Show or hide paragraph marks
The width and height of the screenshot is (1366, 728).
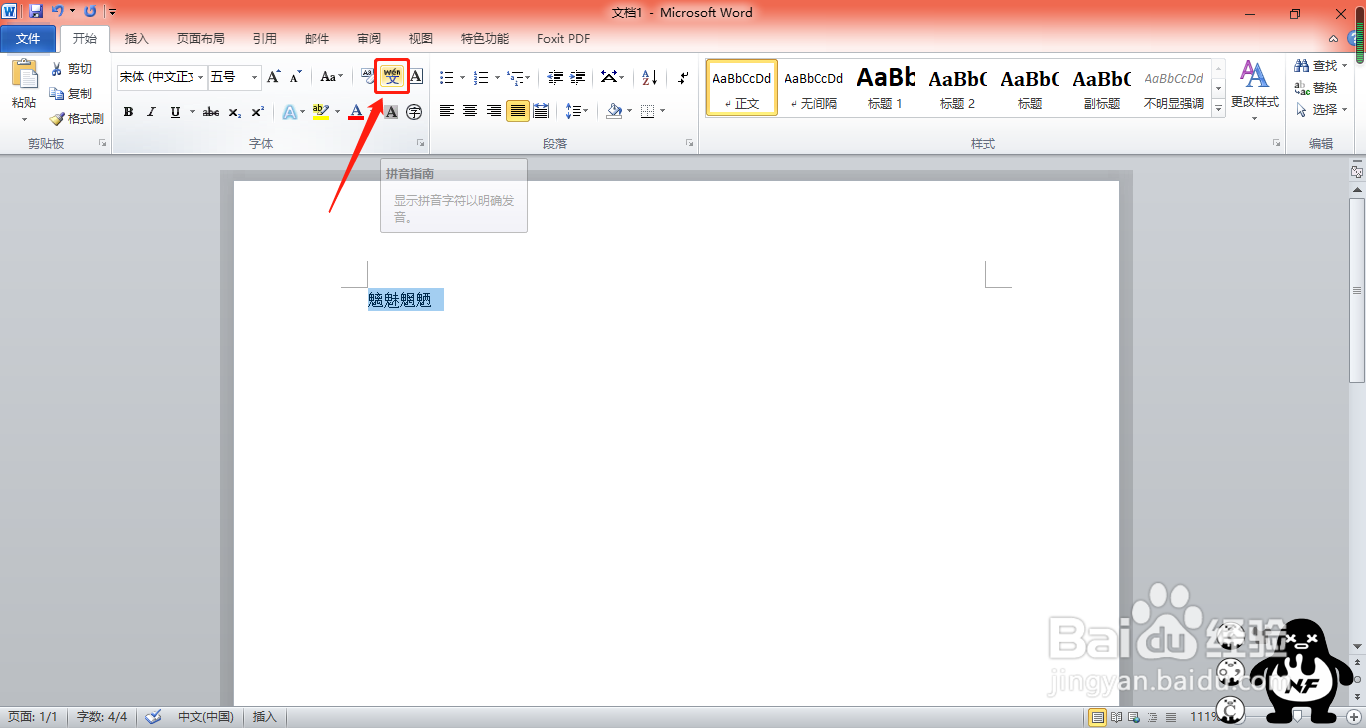[x=683, y=77]
